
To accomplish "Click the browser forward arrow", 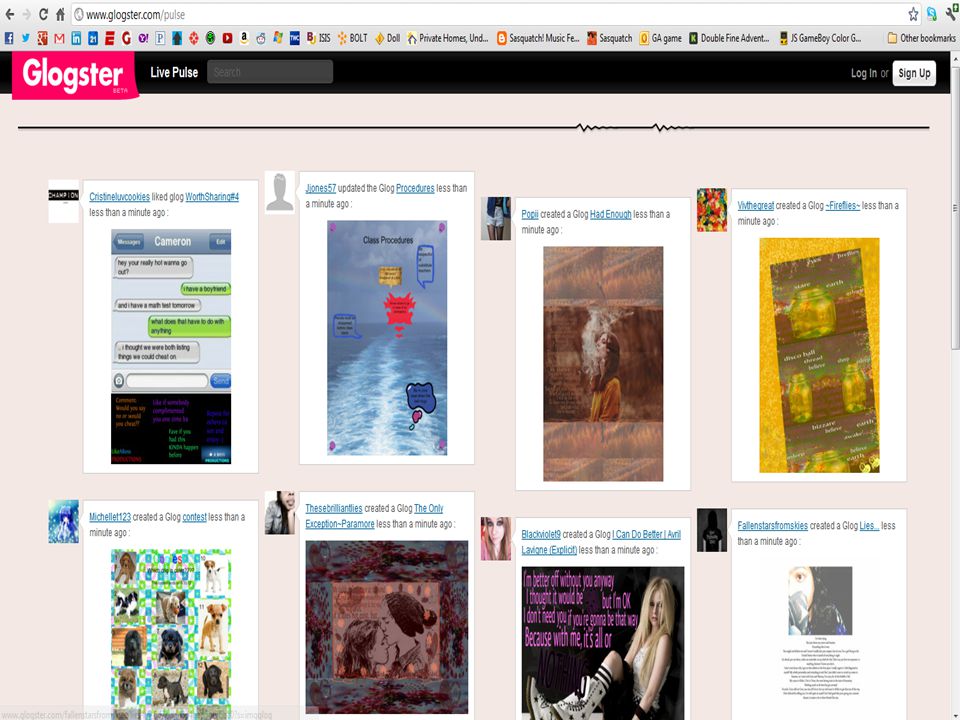I will tap(26, 14).
